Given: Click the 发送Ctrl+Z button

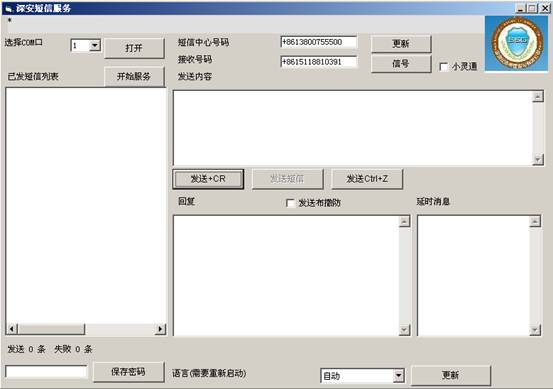Looking at the screenshot, I should point(367,179).
